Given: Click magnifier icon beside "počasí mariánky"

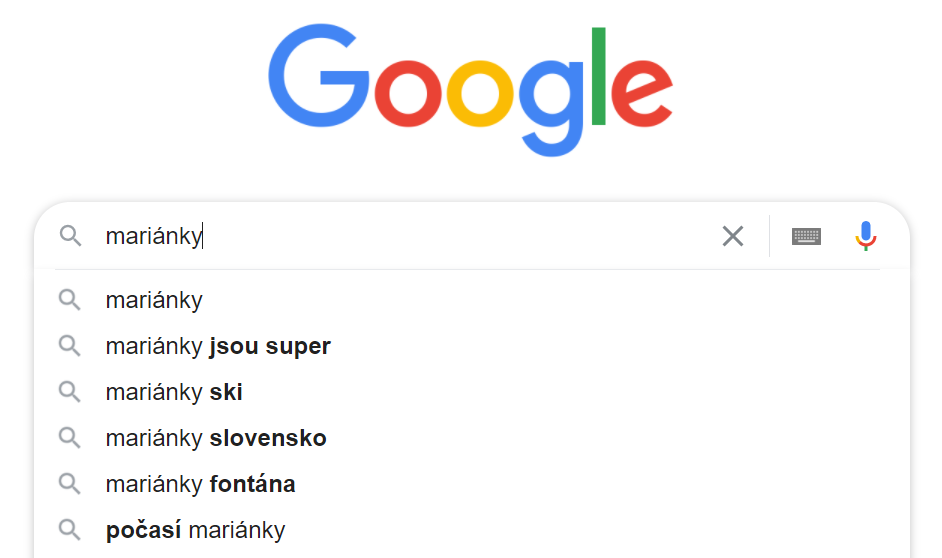Looking at the screenshot, I should [70, 530].
